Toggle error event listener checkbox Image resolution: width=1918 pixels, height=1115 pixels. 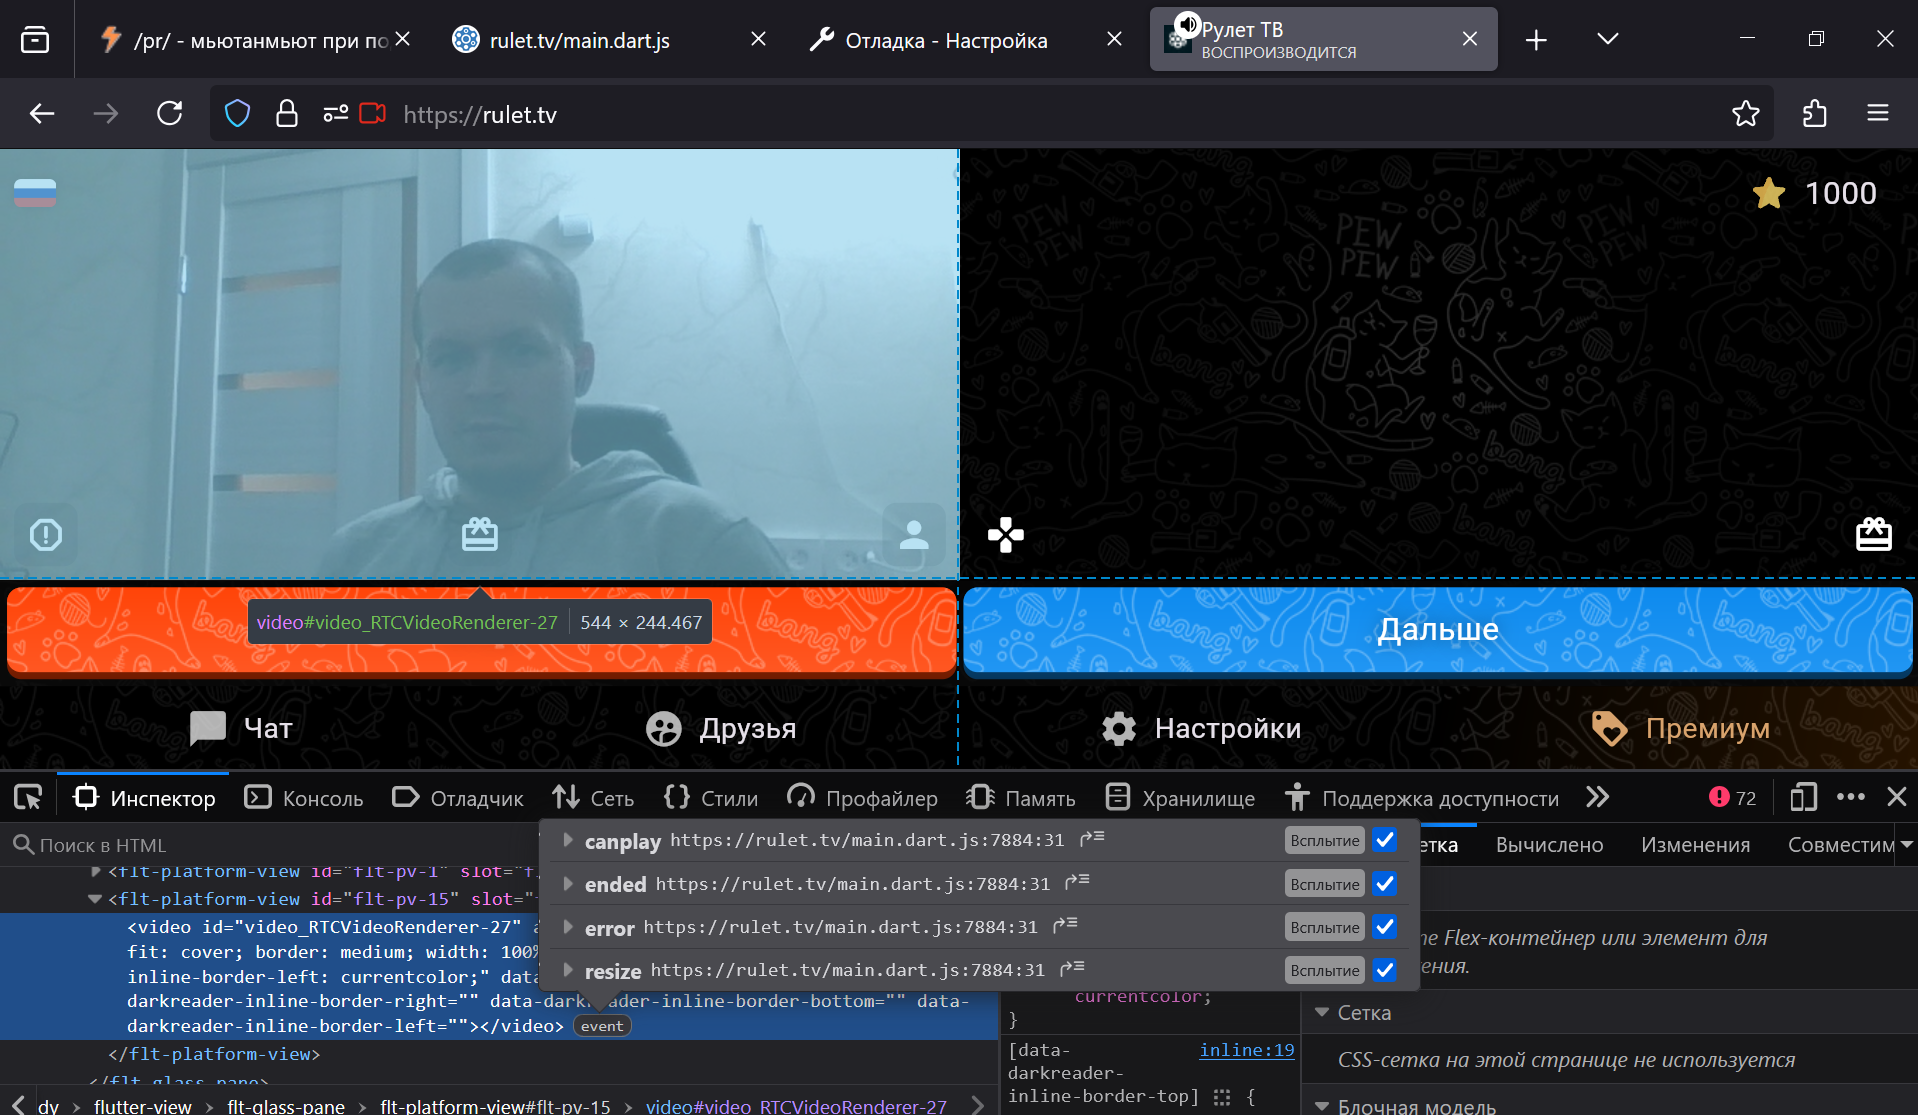tap(1385, 927)
